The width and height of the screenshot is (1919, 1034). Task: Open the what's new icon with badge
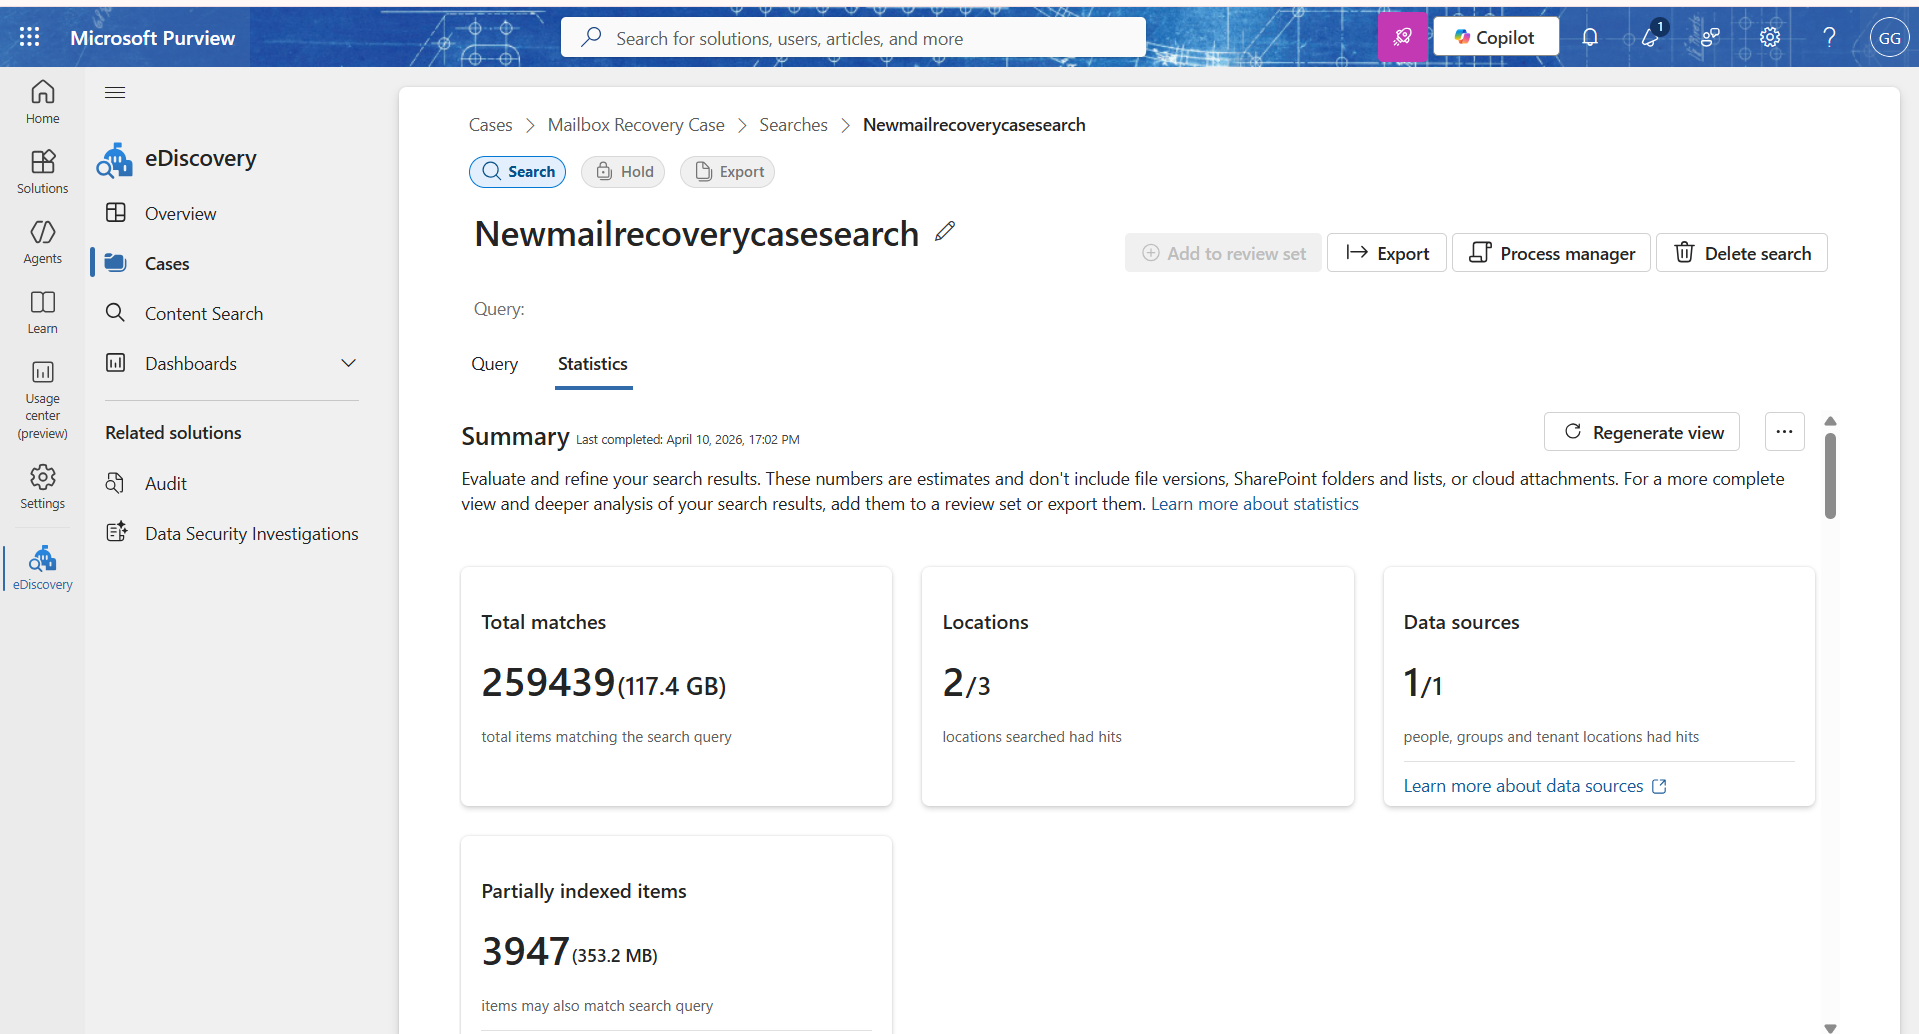coord(1651,37)
